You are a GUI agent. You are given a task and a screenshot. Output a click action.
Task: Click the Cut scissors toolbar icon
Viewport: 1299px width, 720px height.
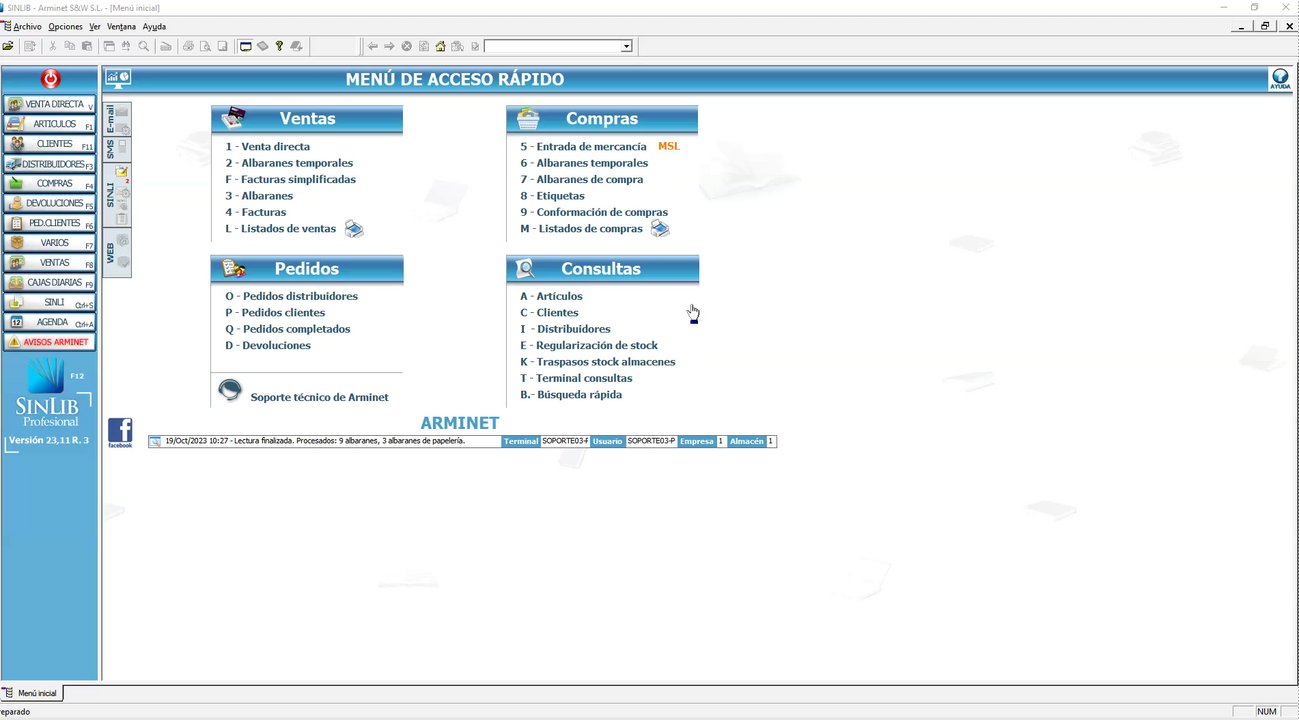53,46
